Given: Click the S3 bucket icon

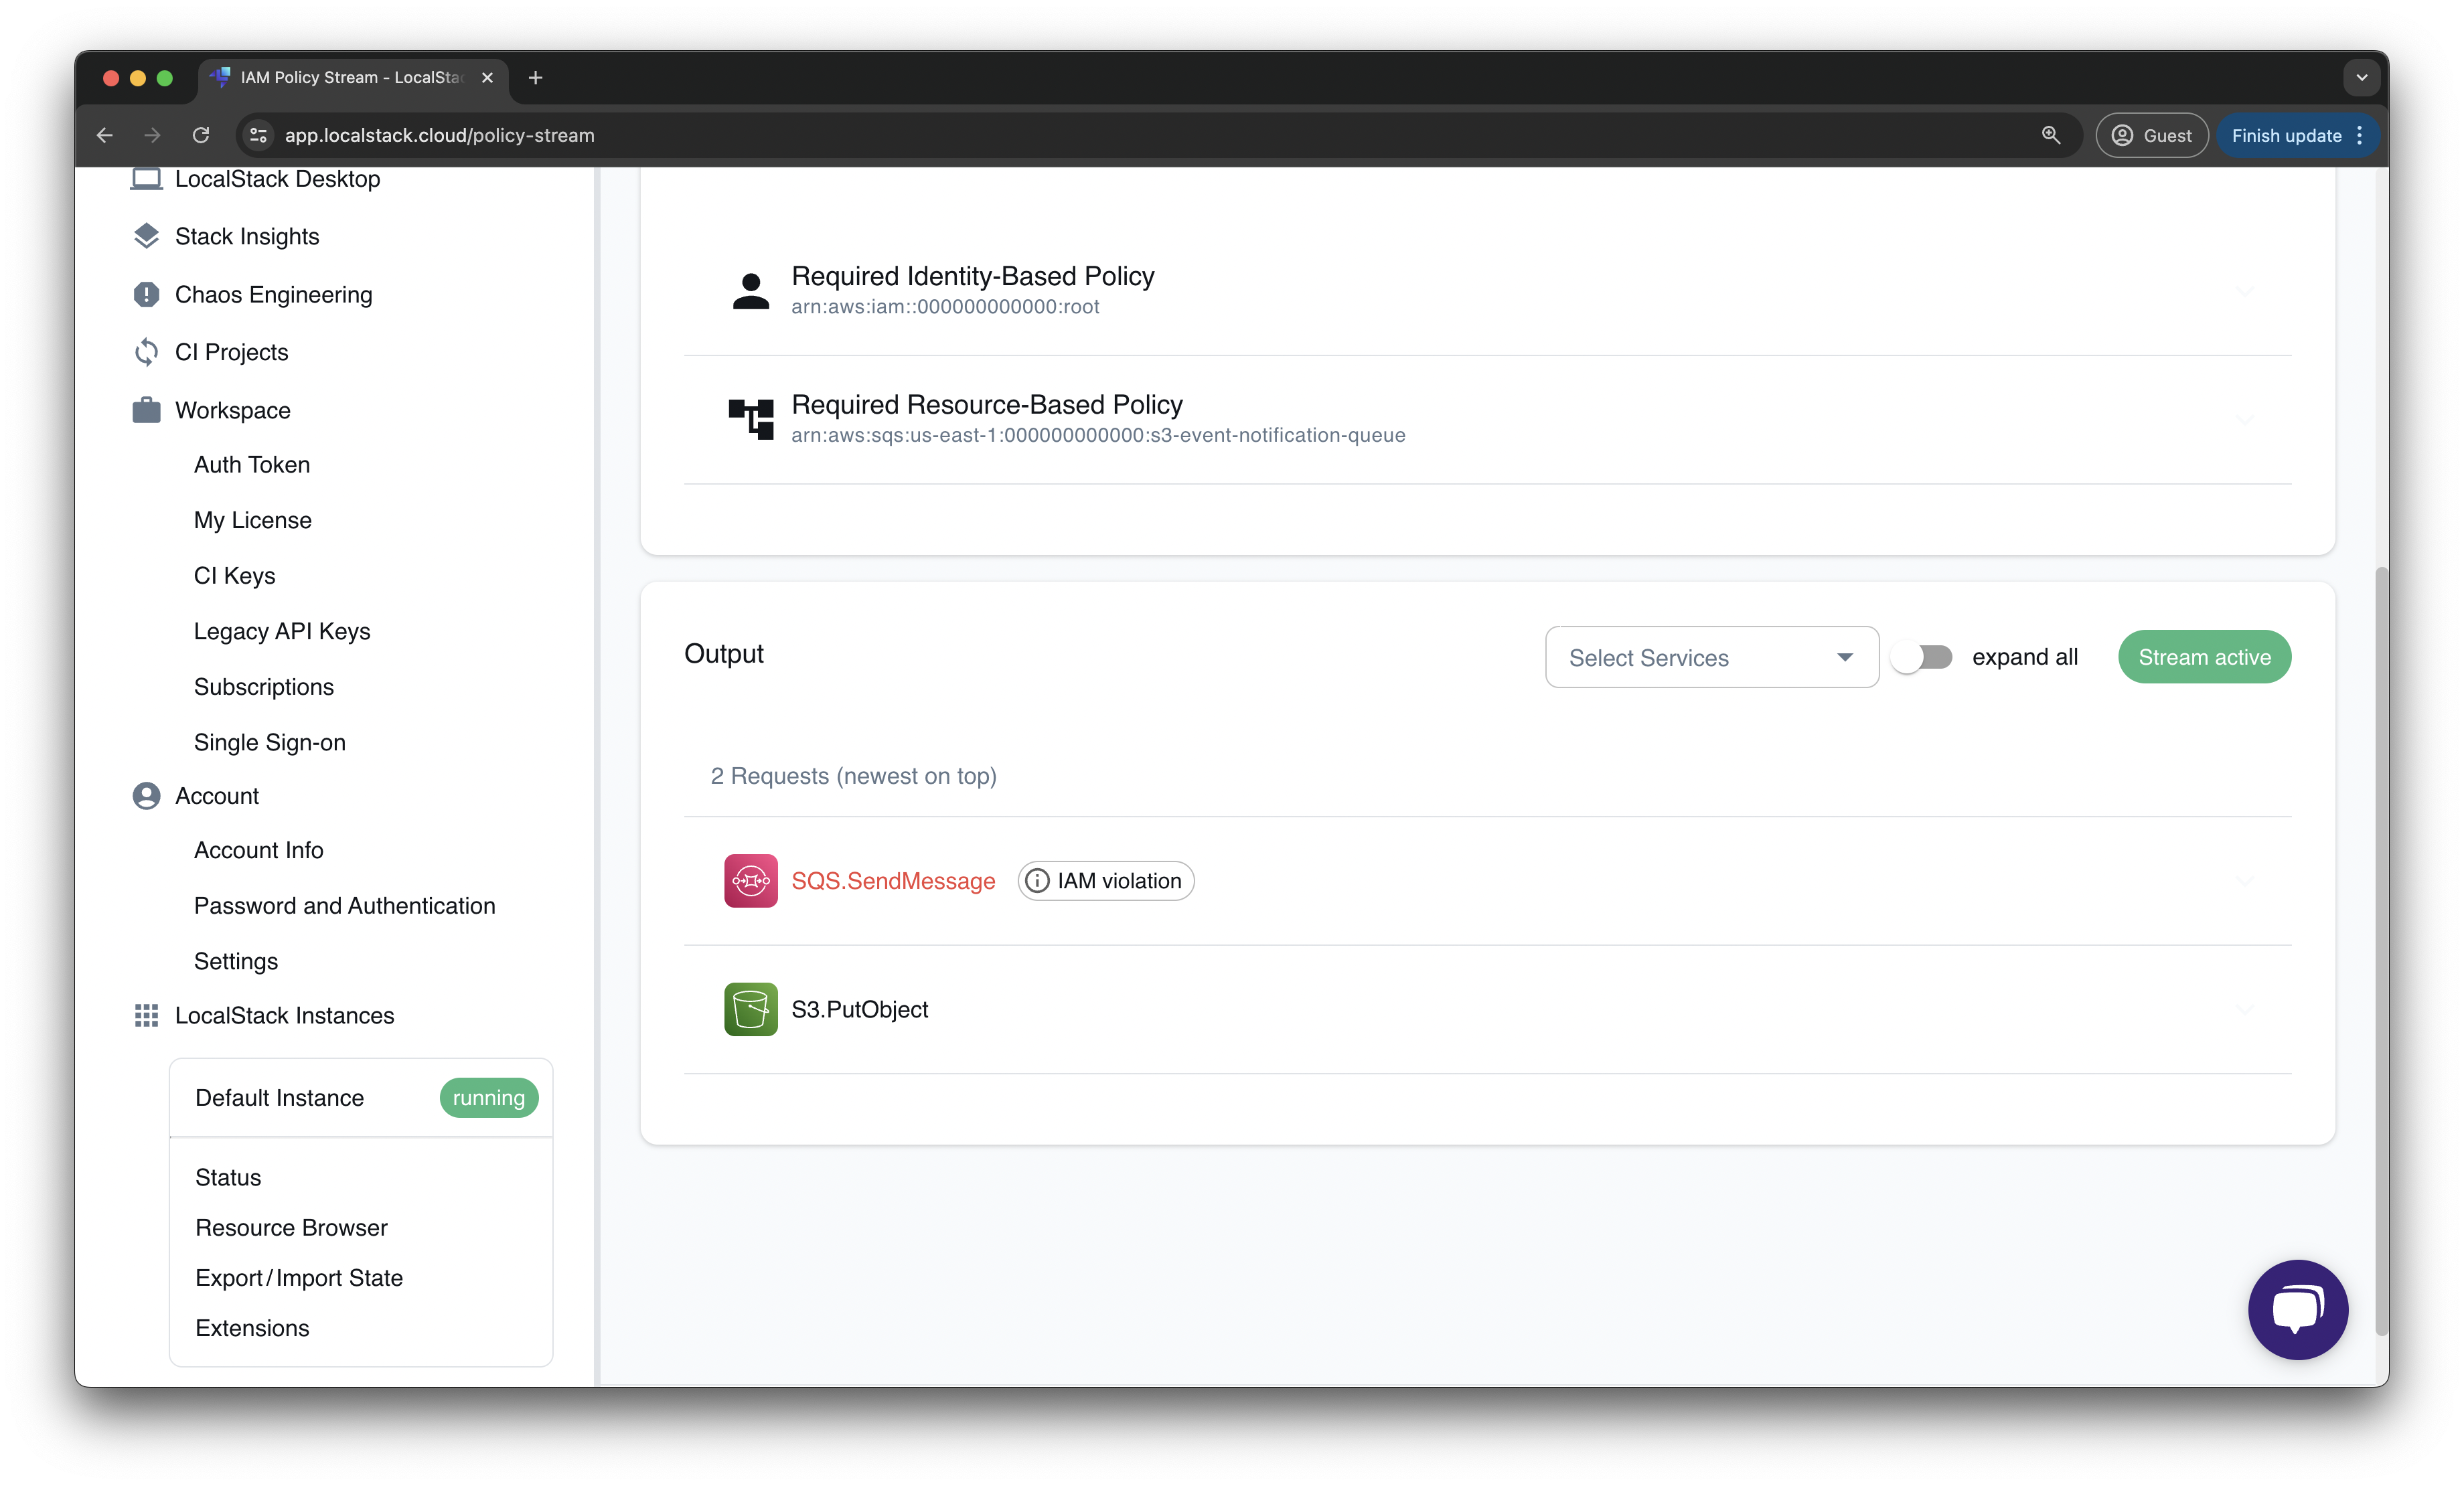Looking at the screenshot, I should tap(750, 1009).
